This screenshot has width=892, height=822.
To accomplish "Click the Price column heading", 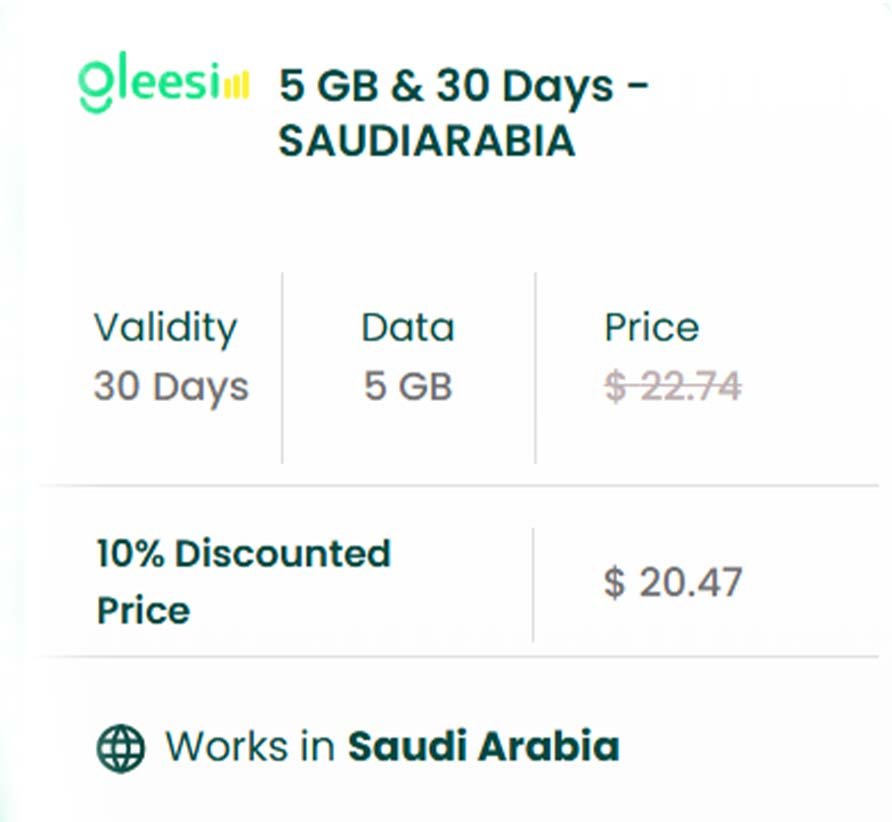I will [652, 328].
